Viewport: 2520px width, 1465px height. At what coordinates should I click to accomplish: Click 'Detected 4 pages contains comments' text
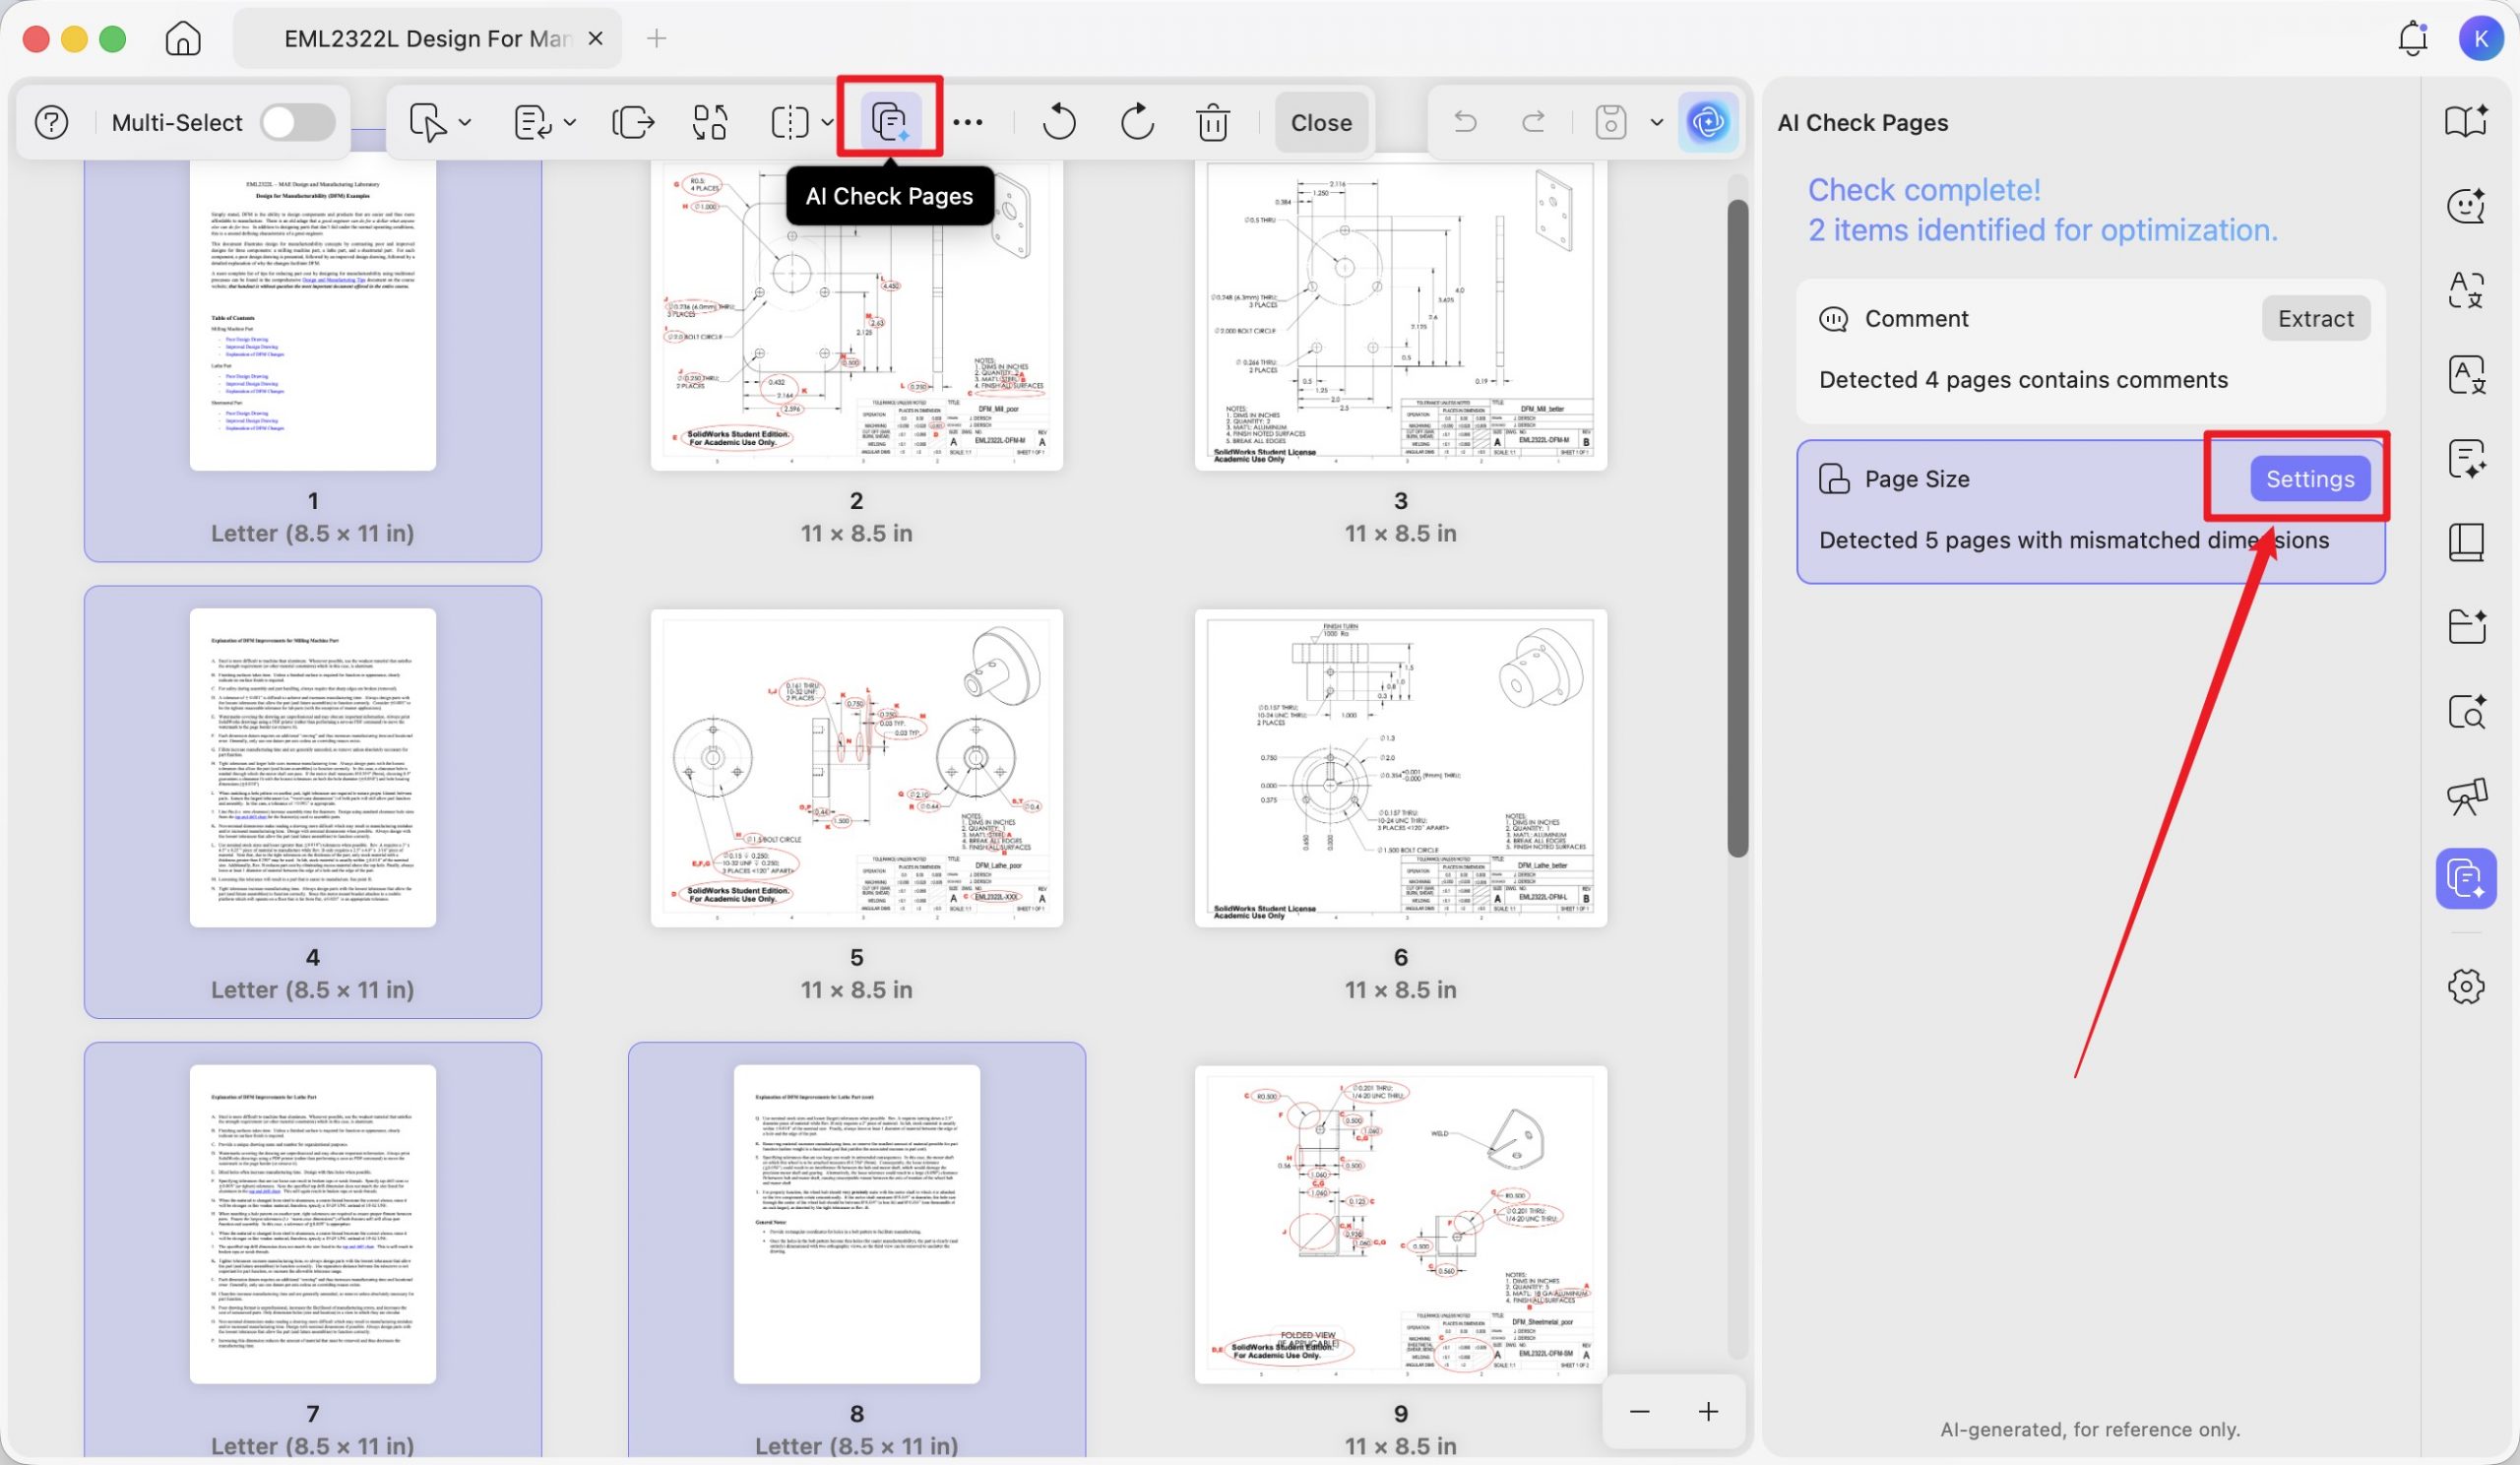tap(2023, 380)
